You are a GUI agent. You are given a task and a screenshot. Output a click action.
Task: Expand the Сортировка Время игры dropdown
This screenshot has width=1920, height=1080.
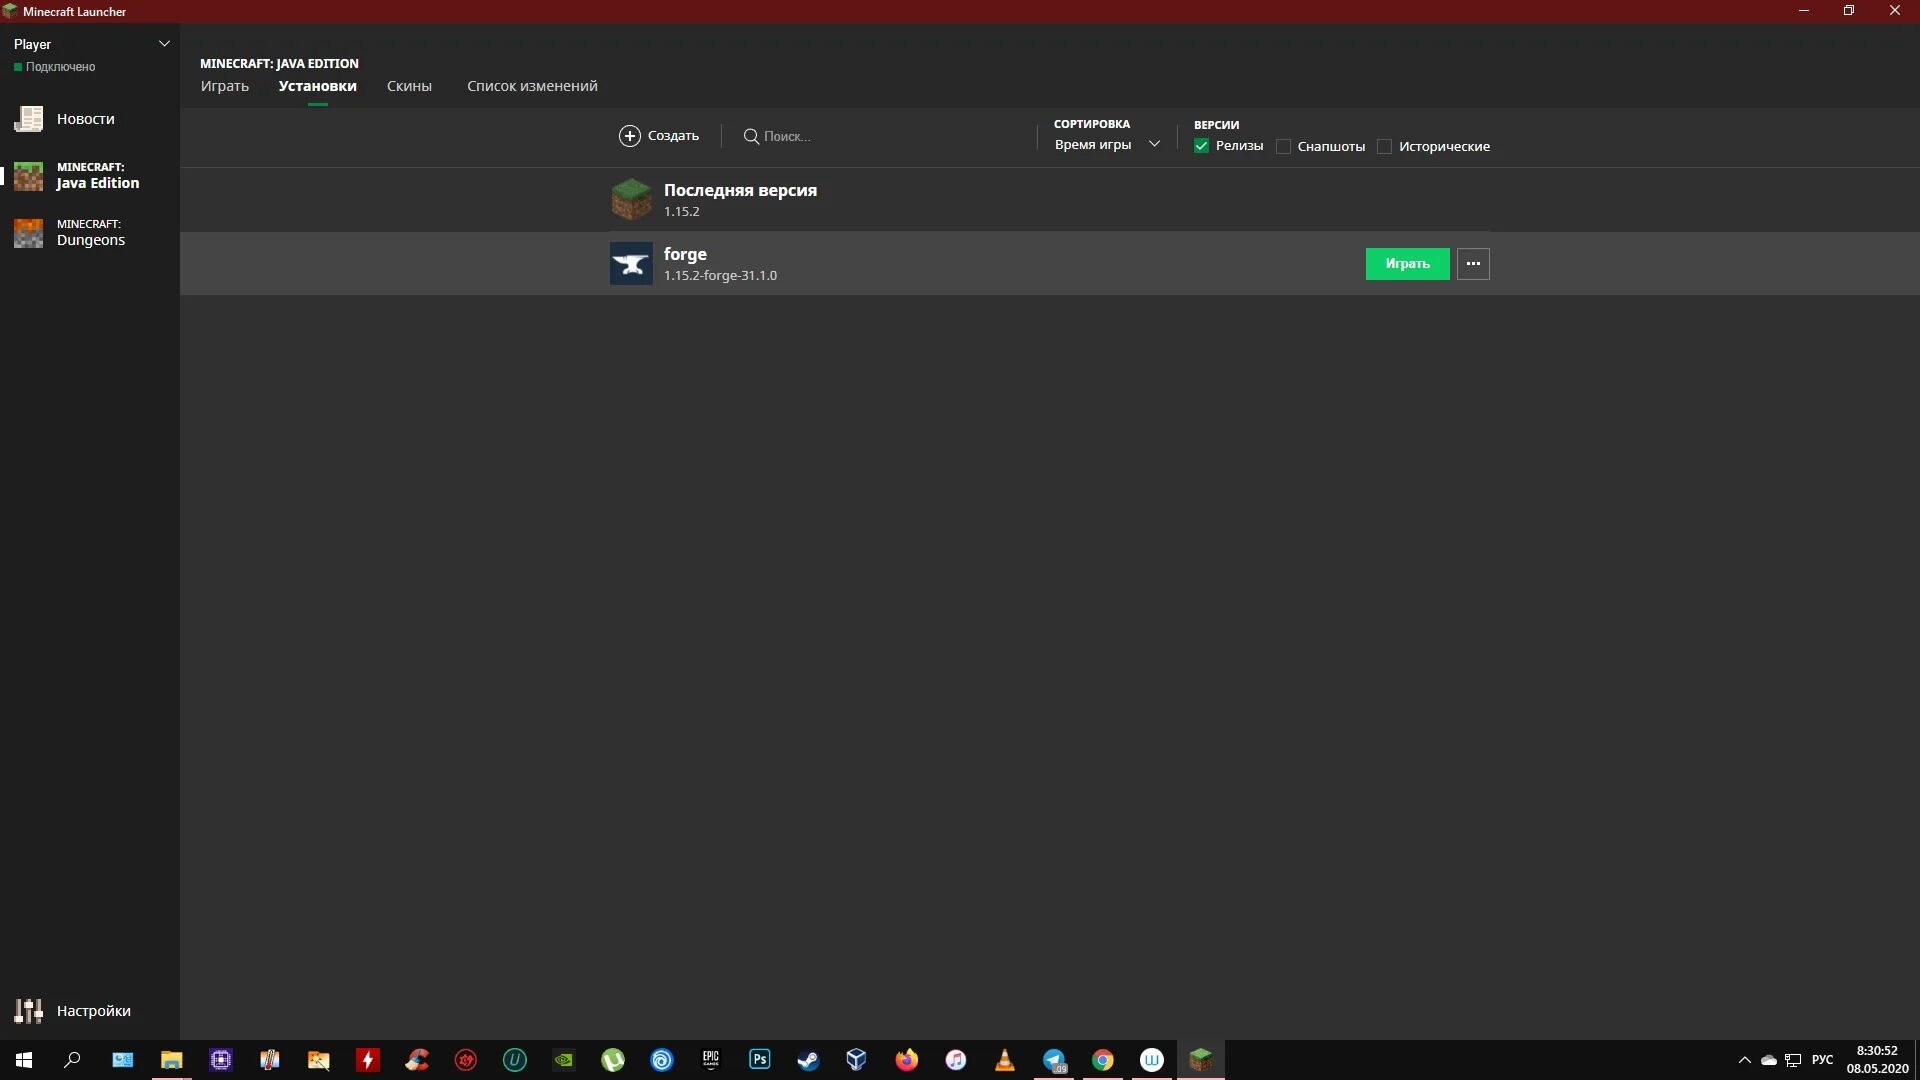pyautogui.click(x=1108, y=144)
